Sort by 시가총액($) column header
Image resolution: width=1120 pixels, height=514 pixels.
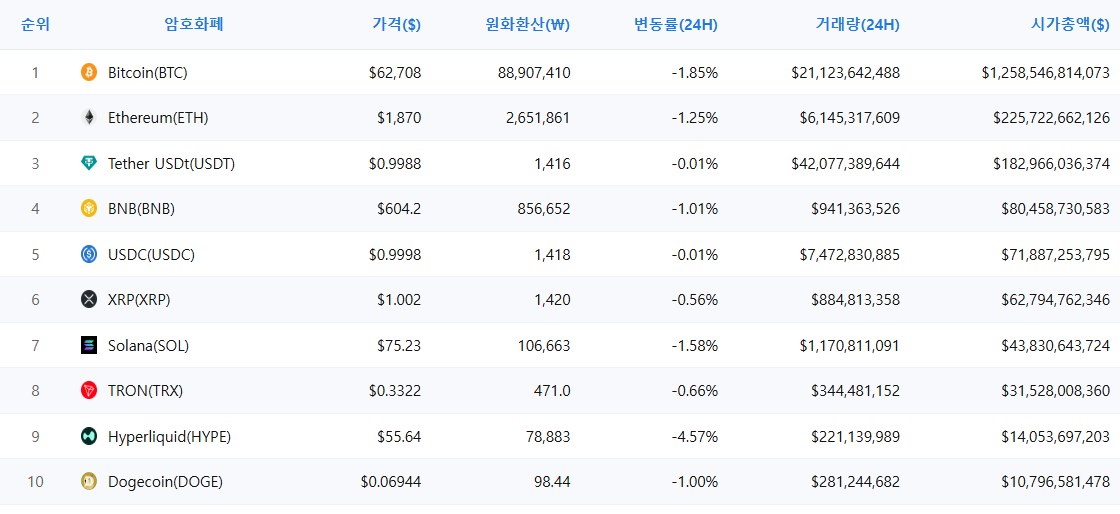1069,24
